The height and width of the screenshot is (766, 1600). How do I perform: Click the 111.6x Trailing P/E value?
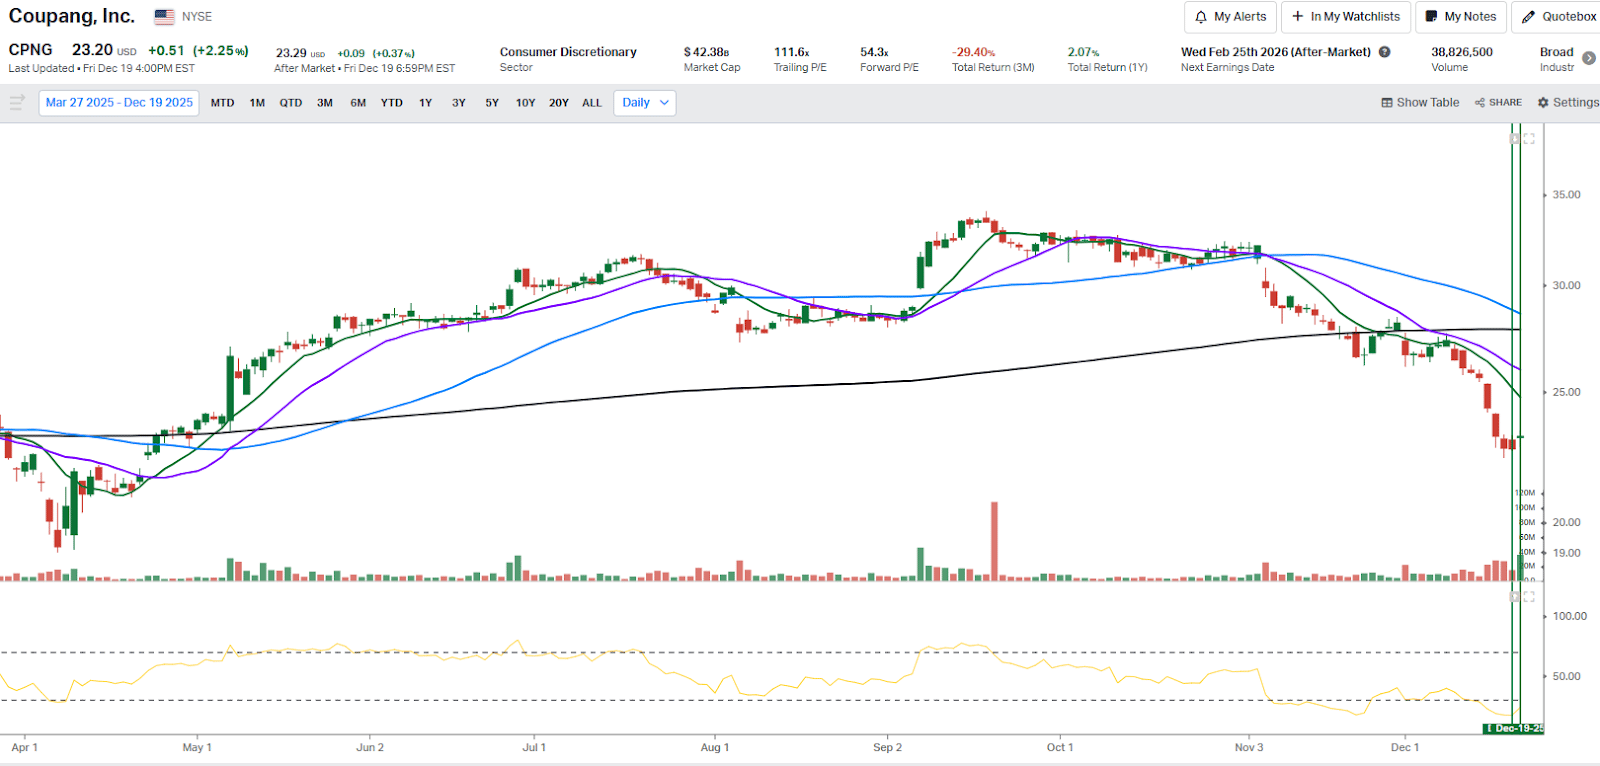tap(791, 52)
